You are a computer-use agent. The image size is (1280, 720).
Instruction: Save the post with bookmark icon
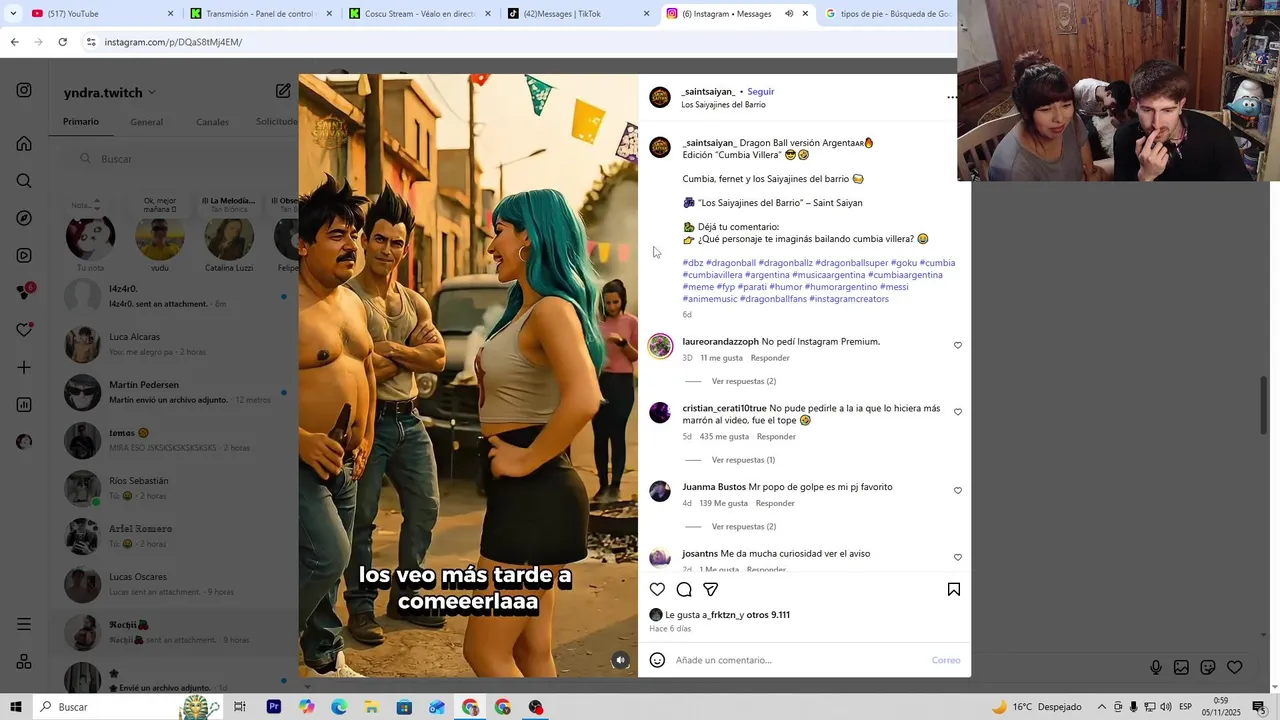[953, 590]
